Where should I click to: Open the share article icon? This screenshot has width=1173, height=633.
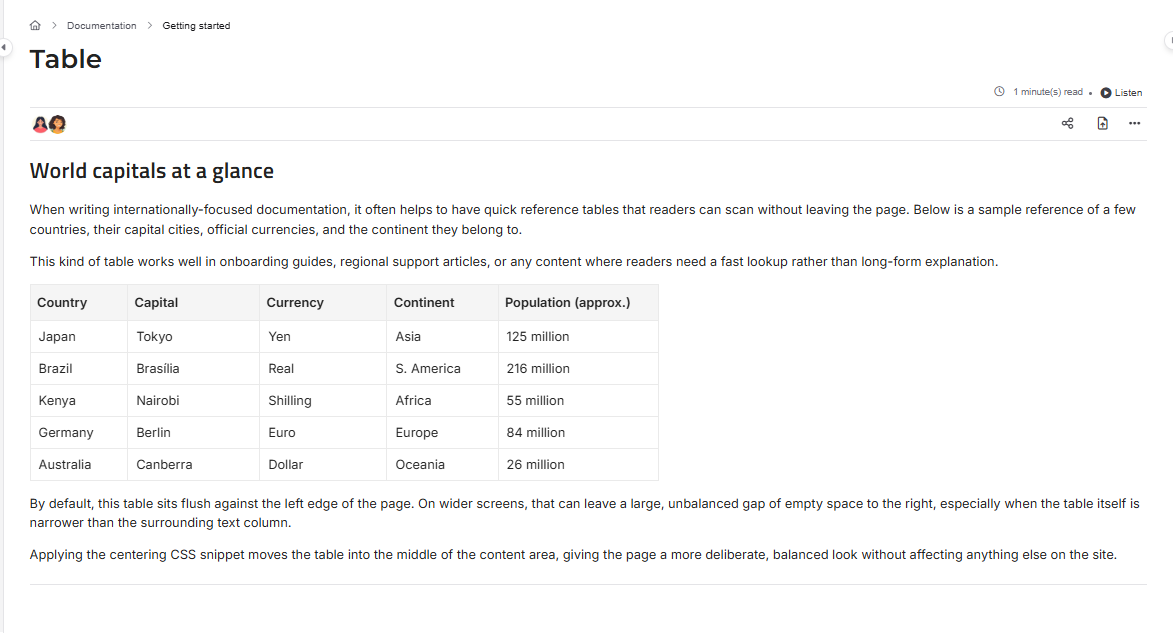coord(1068,123)
